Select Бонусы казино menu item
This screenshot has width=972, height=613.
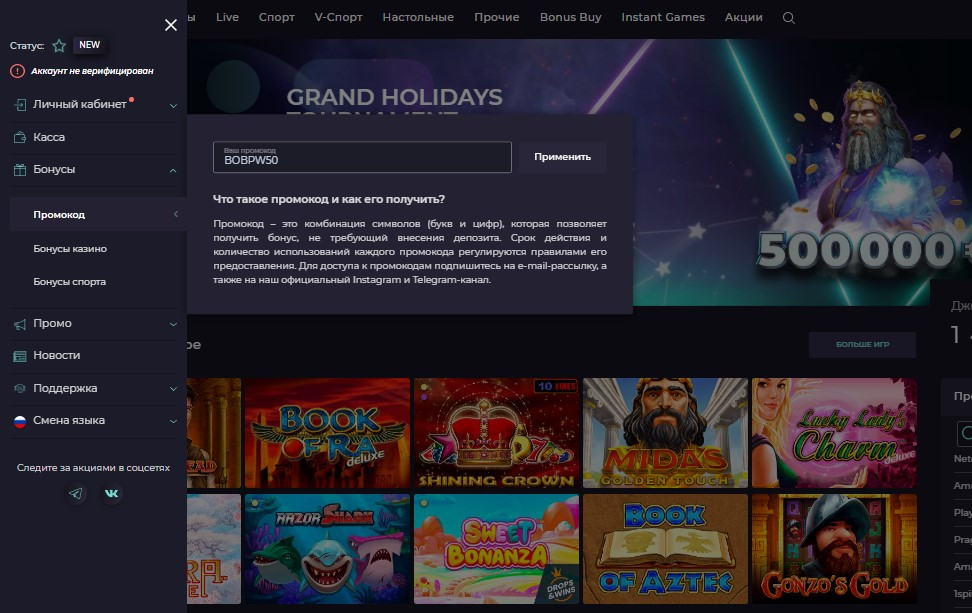(70, 249)
